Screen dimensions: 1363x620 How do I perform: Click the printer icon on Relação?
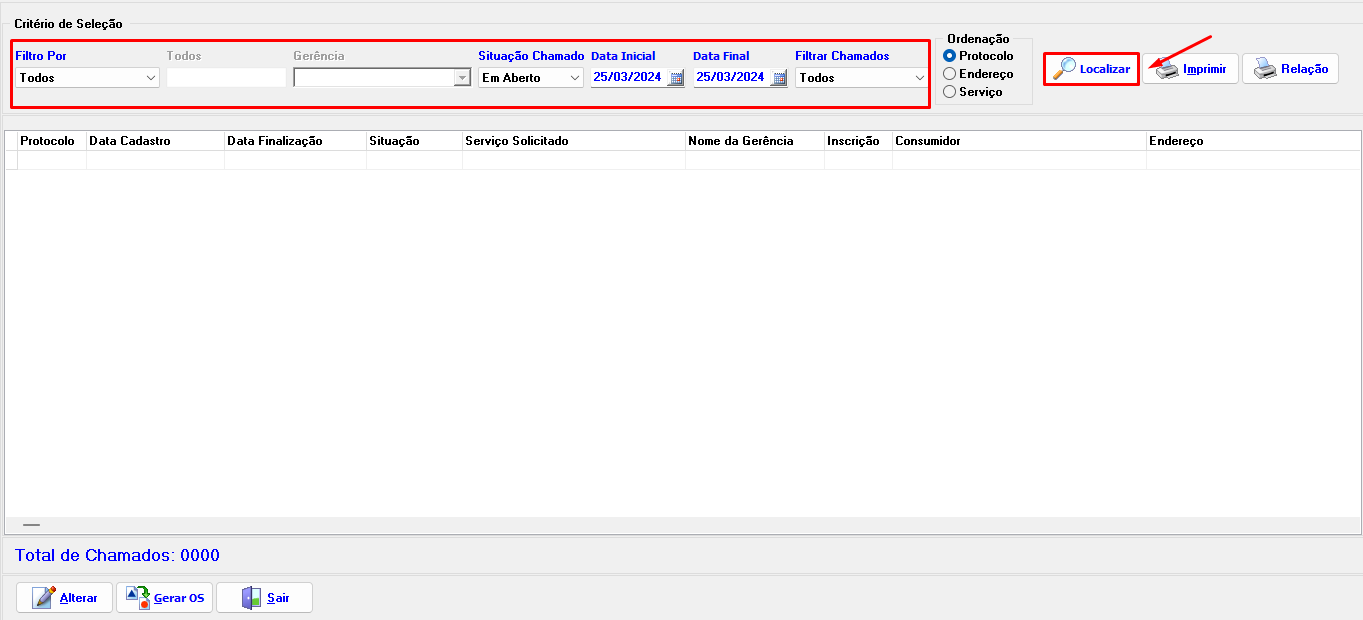click(1267, 68)
